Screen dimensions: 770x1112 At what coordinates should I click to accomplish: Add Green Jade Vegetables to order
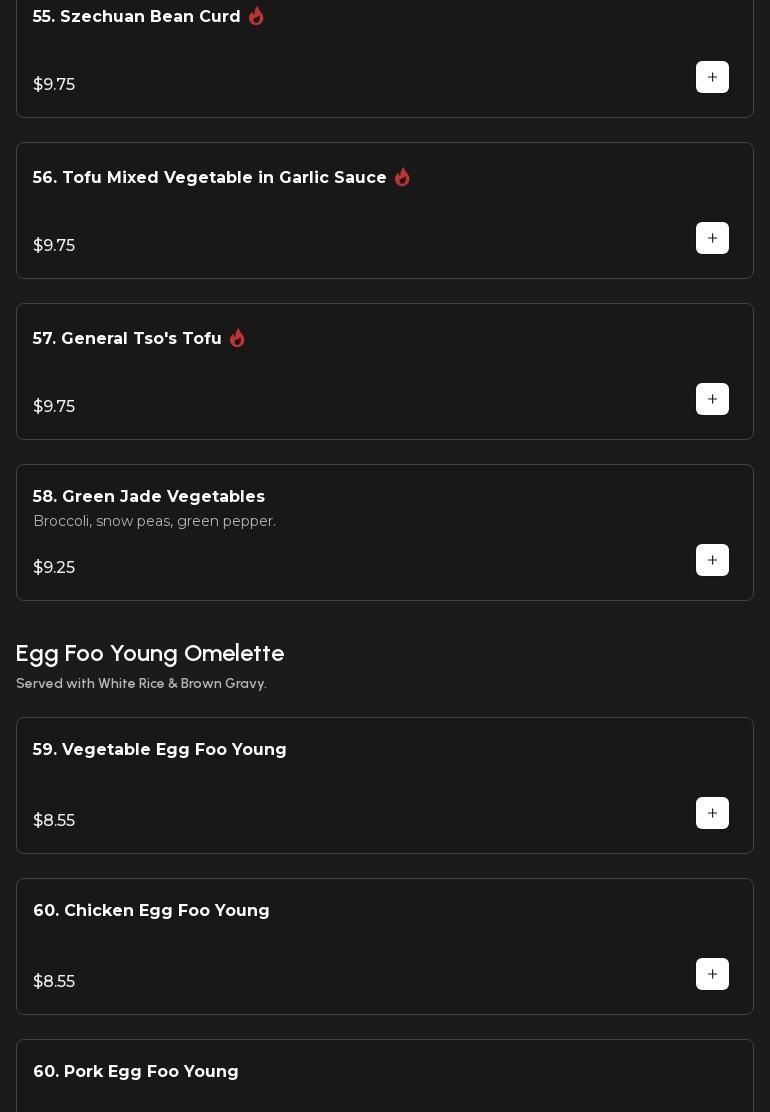(x=712, y=560)
